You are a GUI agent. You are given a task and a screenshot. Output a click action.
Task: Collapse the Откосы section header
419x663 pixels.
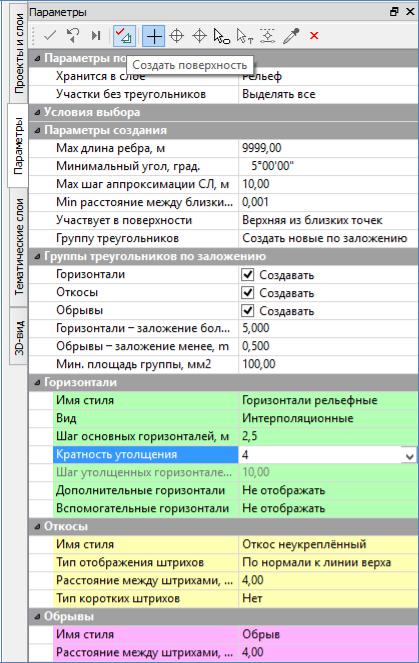click(x=38, y=526)
